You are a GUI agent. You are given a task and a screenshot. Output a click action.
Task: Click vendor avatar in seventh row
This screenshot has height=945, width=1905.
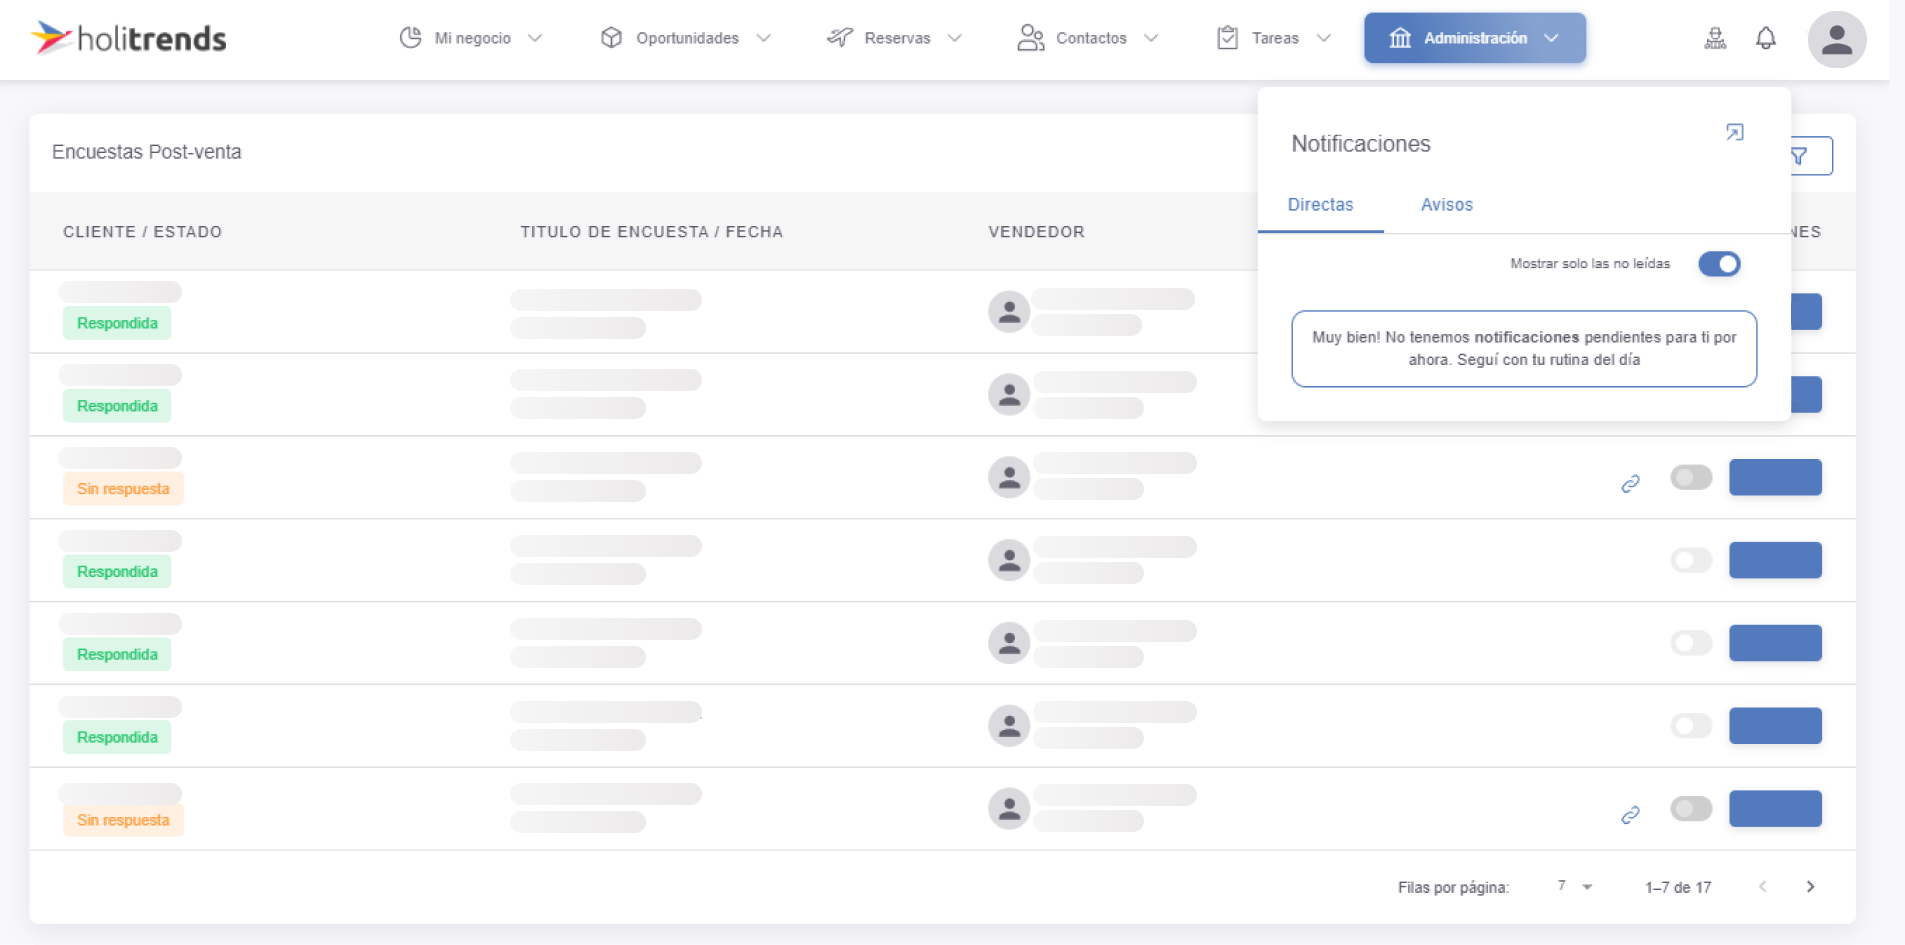pos(1009,808)
